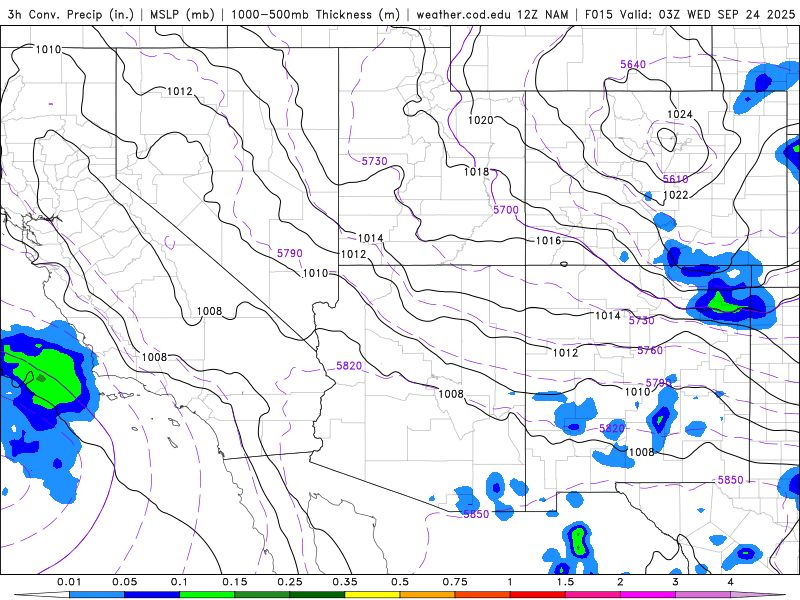Click the 1024 isobar label
The width and height of the screenshot is (800, 600).
[680, 114]
